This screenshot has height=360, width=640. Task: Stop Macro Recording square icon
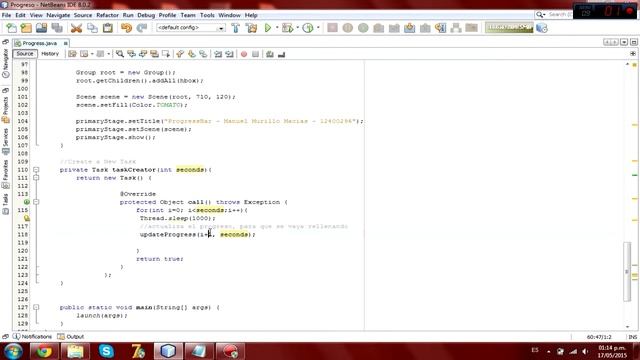point(256,54)
